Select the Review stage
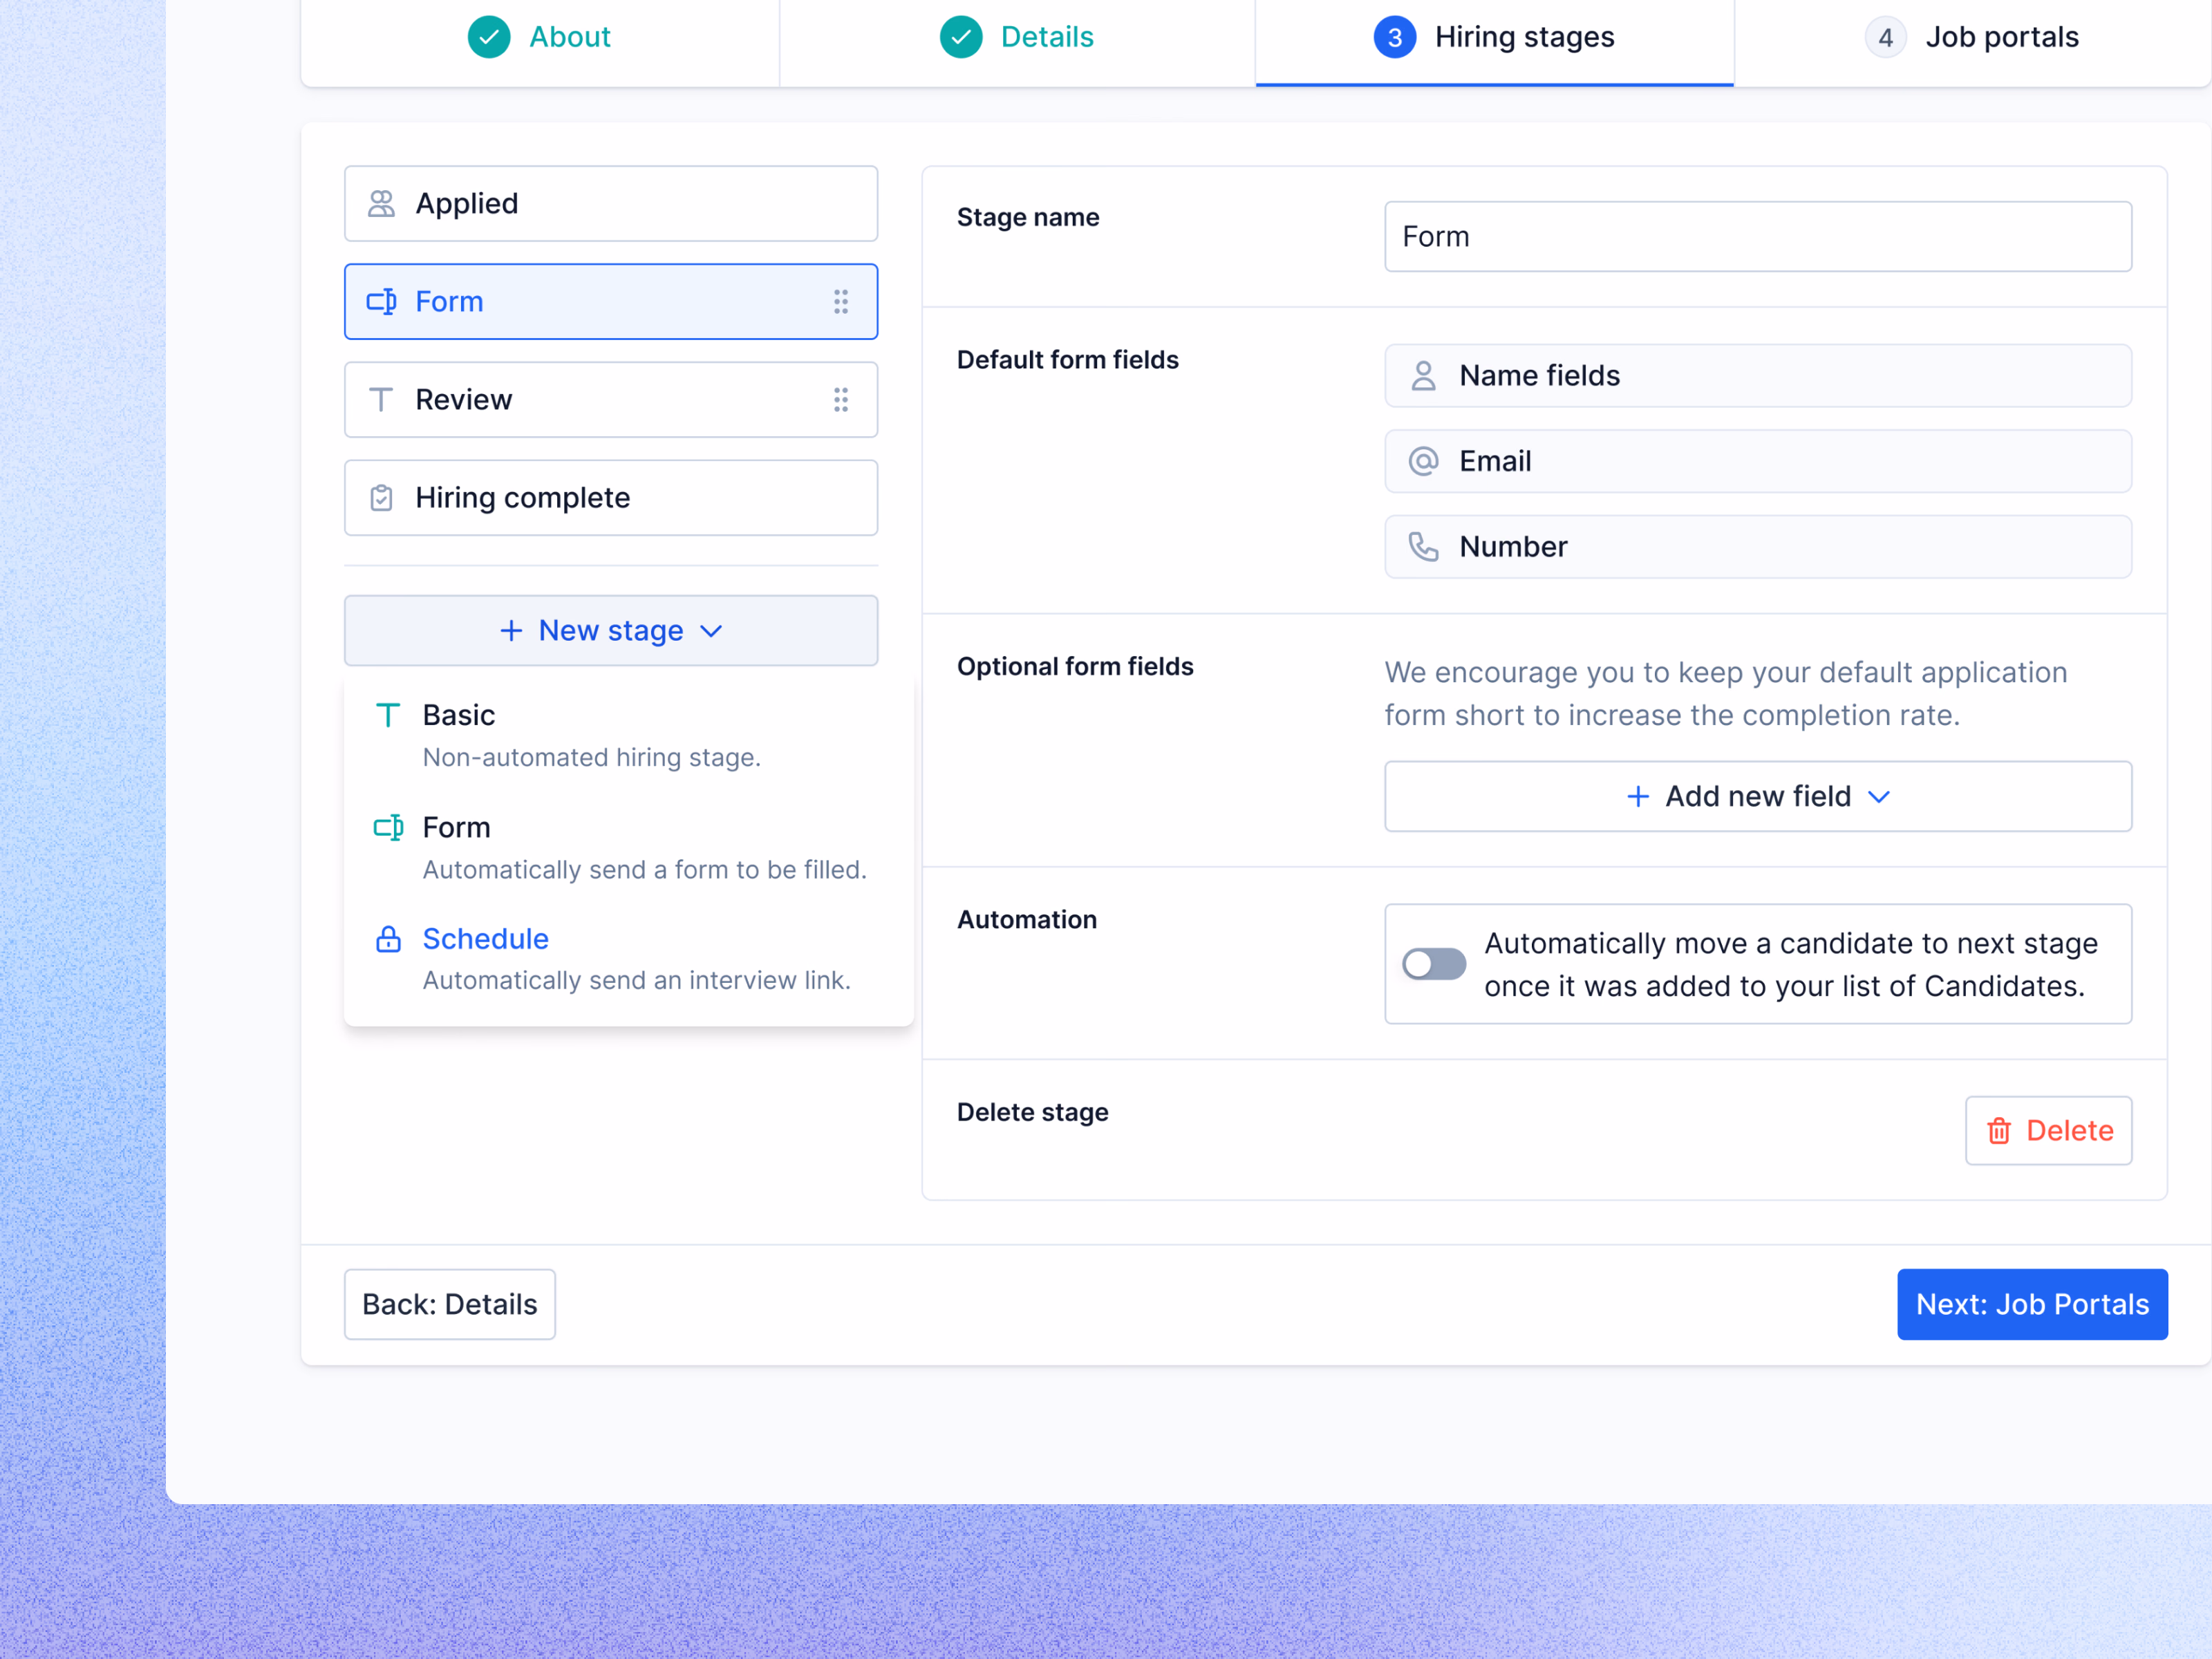 (x=611, y=400)
